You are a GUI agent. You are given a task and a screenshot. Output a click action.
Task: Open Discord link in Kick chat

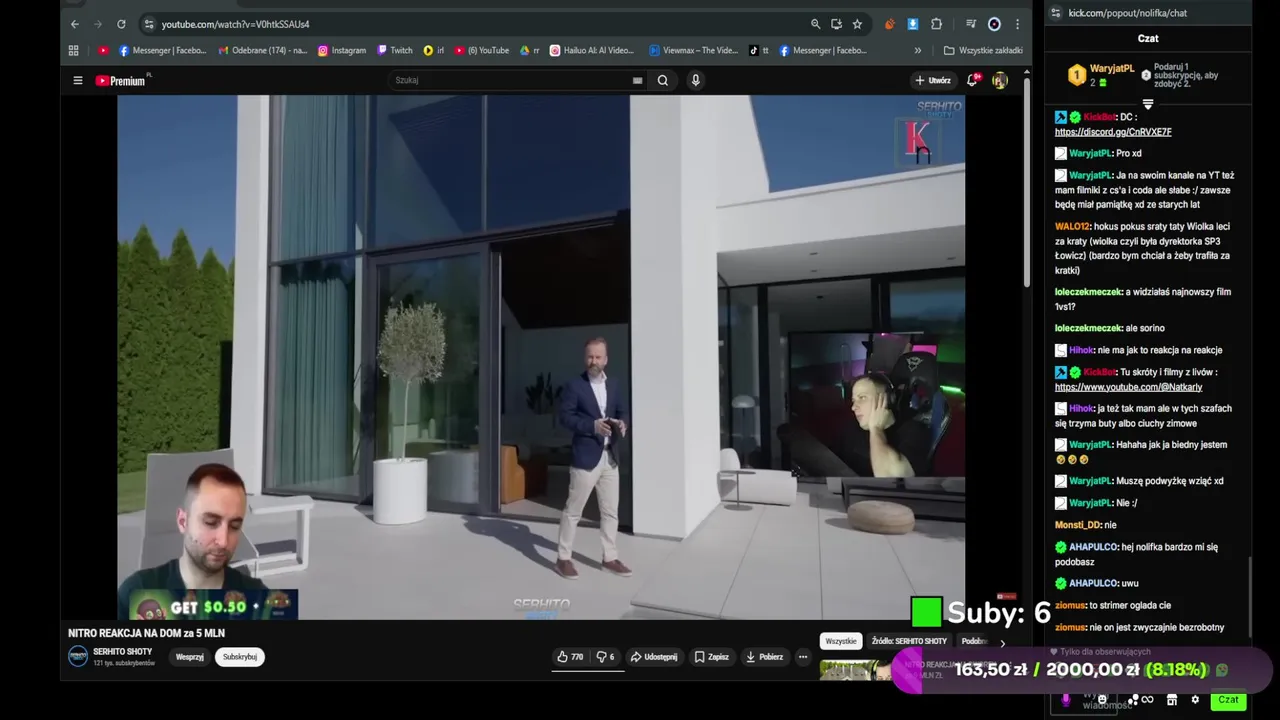(x=1113, y=132)
